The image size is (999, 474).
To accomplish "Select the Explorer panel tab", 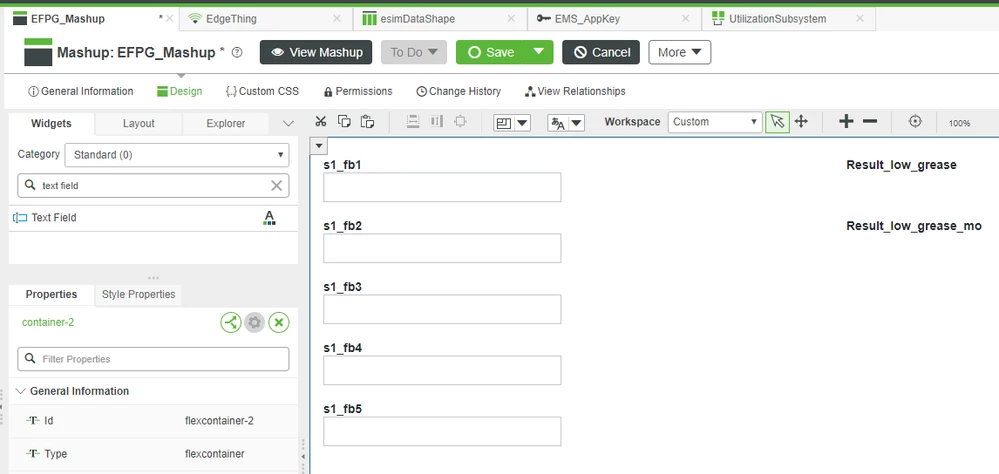I will point(226,124).
